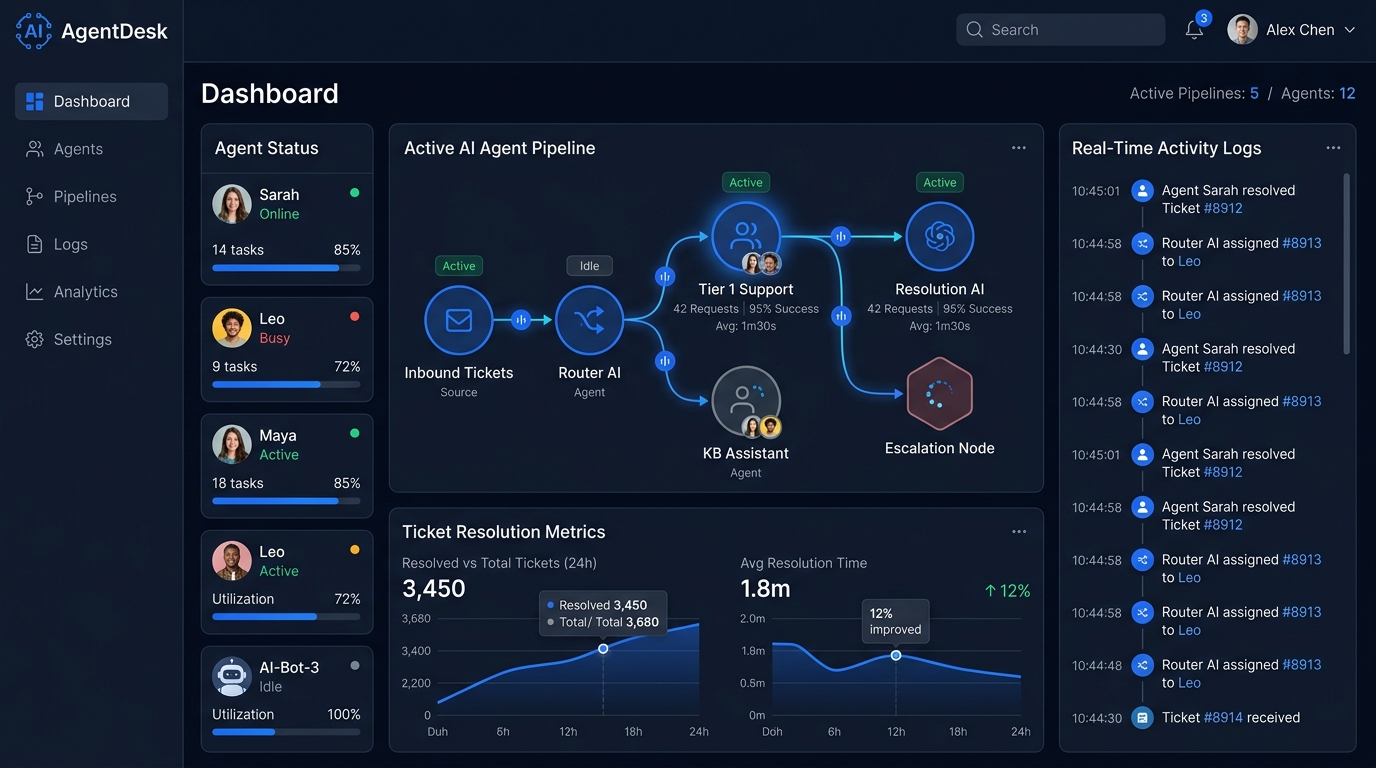Click the data point on Avg Resolution Time chart
This screenshot has width=1376, height=768.
(896, 656)
